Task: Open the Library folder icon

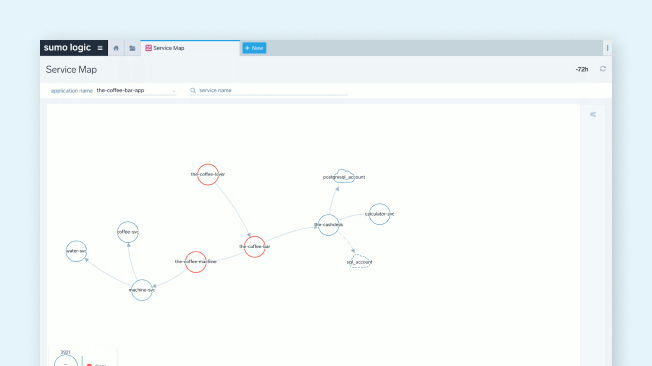Action: pyautogui.click(x=132, y=48)
